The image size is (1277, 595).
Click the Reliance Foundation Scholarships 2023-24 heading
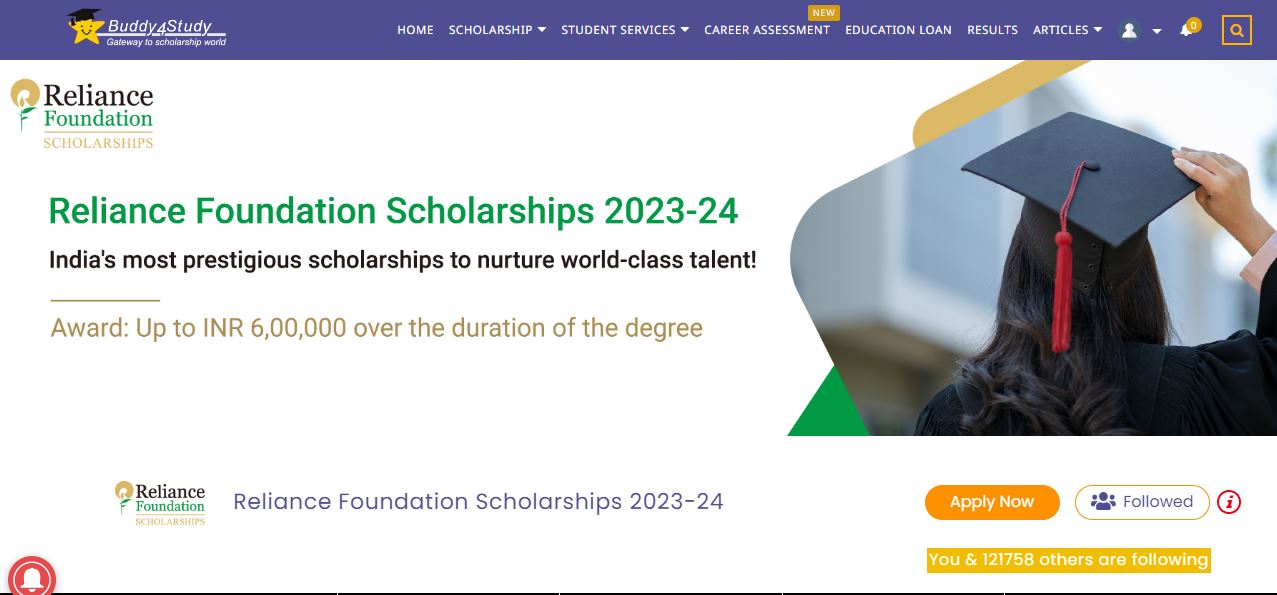click(x=478, y=502)
